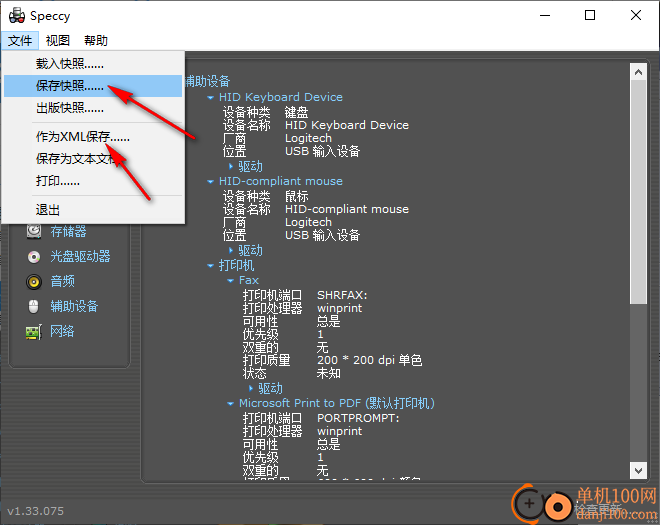This screenshot has height=525, width=660.
Task: Click the 辅助设备 heading in content pane
Action: [207, 81]
